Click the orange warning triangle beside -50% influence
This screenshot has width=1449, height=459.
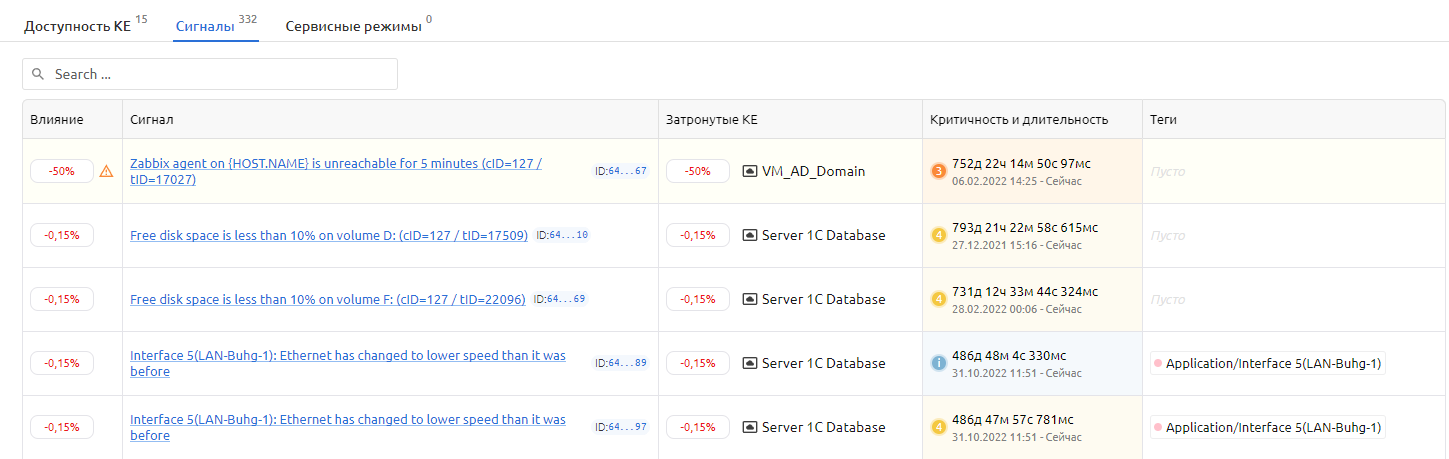[106, 171]
